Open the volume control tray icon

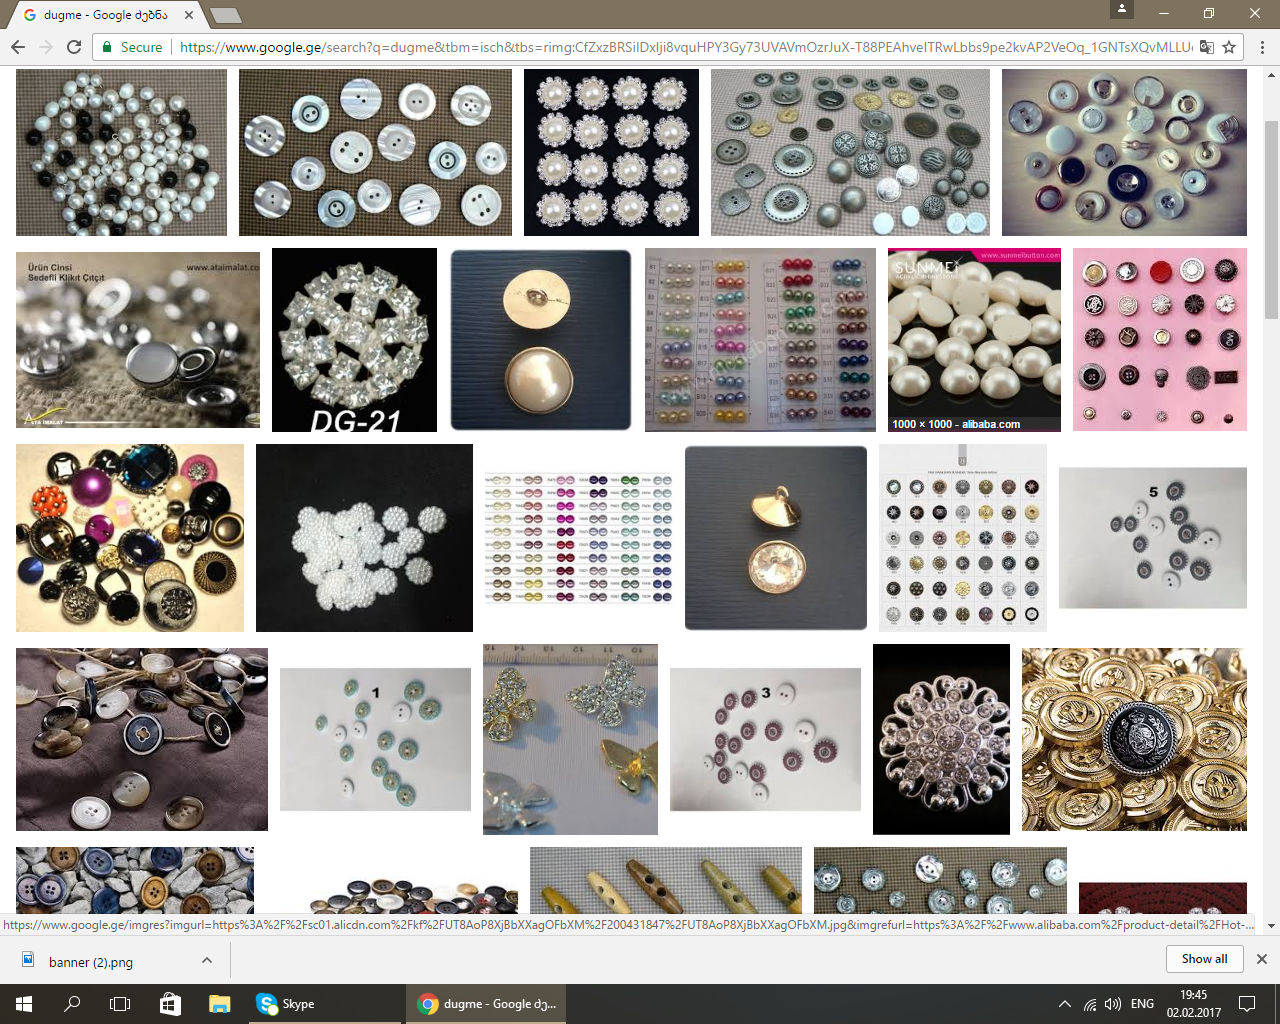click(1113, 1004)
